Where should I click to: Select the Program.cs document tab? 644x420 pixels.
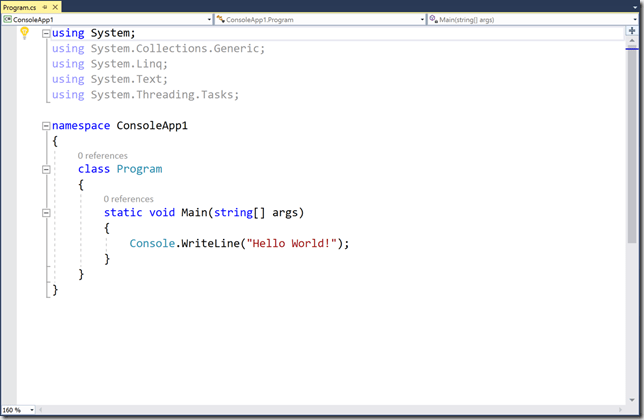click(20, 6)
